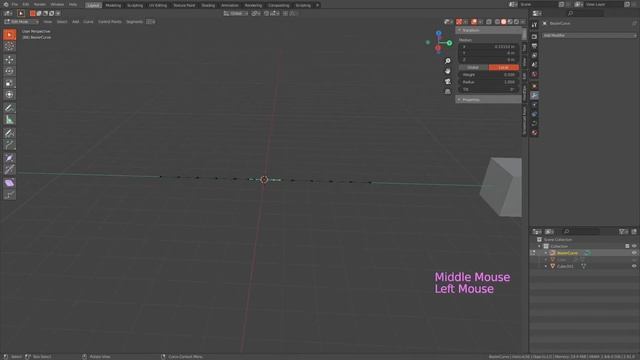
Task: Select the Measure tool
Action: click(9, 120)
